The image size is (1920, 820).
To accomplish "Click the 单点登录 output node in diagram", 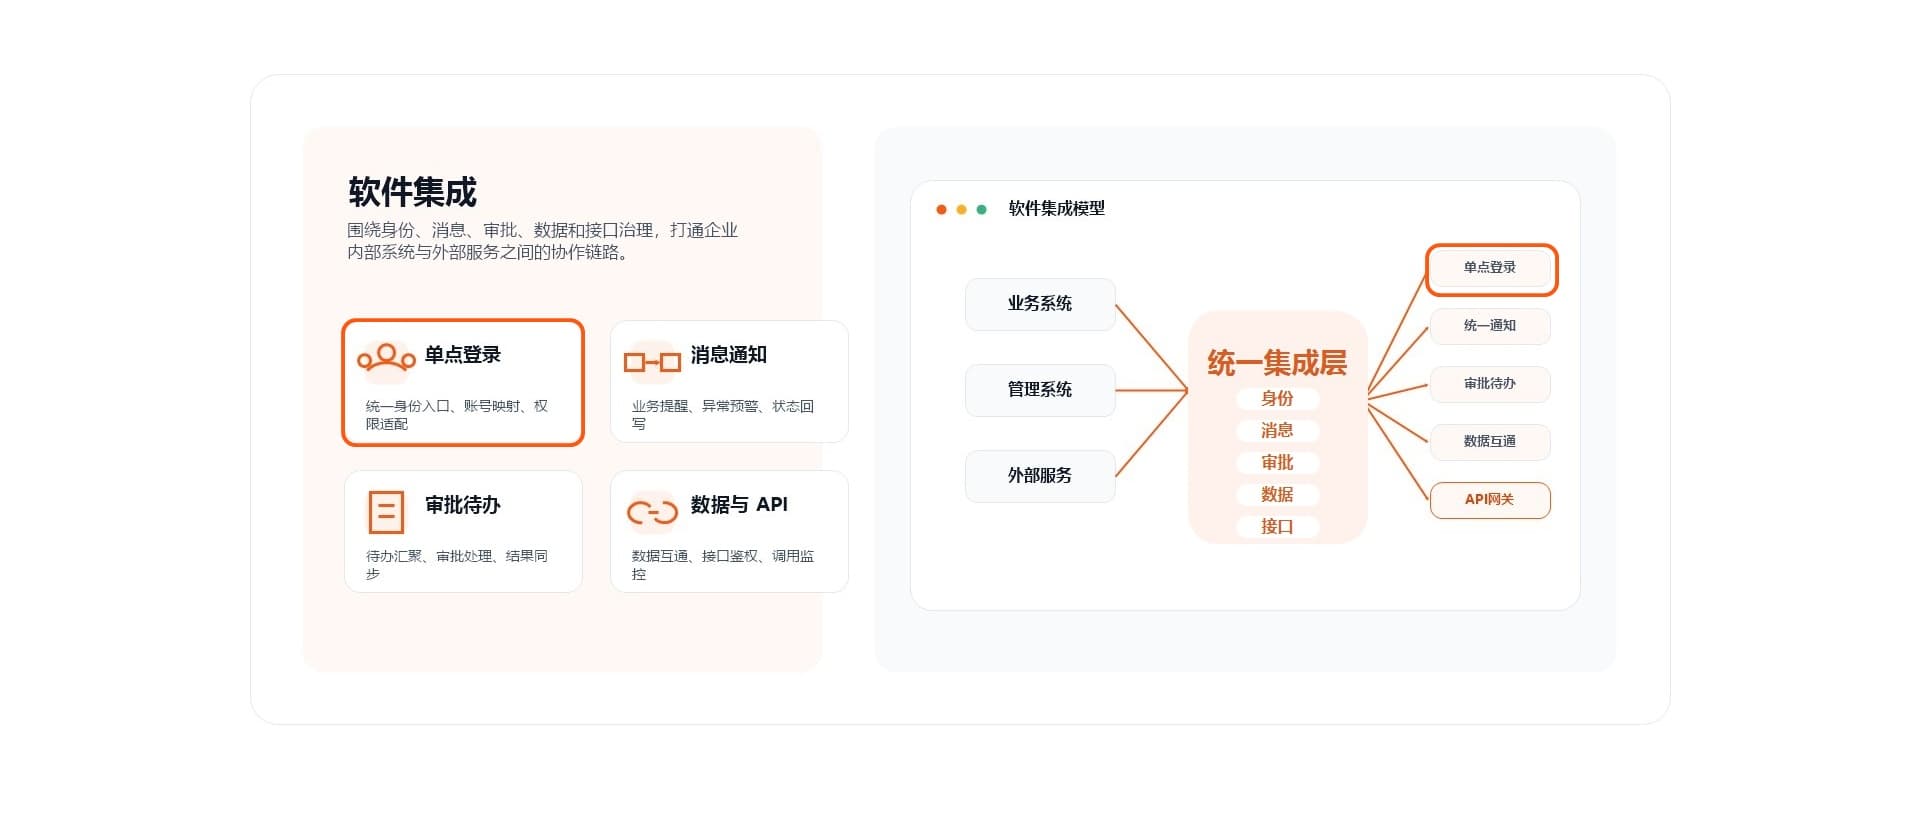I will (x=1491, y=269).
